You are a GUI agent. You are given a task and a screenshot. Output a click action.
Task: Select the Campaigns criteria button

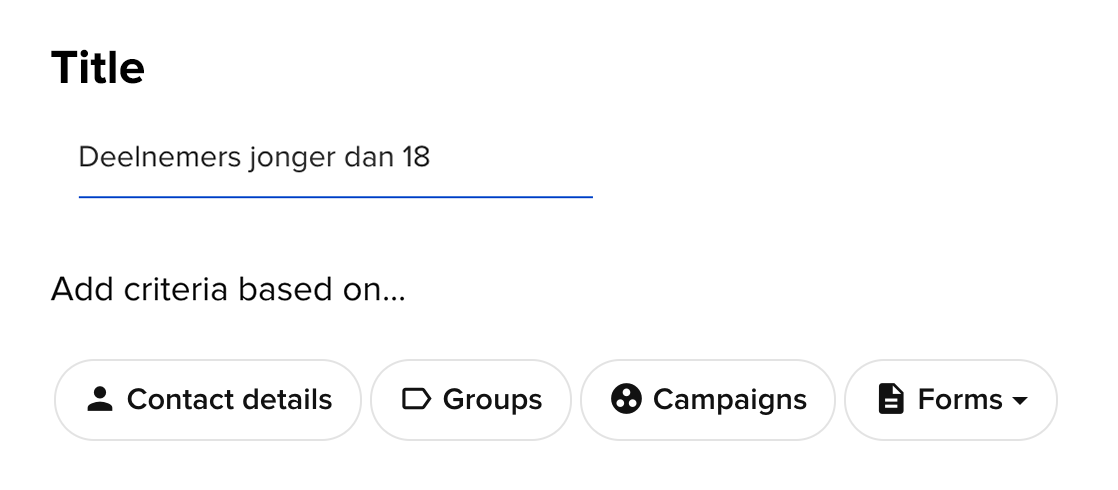(708, 400)
